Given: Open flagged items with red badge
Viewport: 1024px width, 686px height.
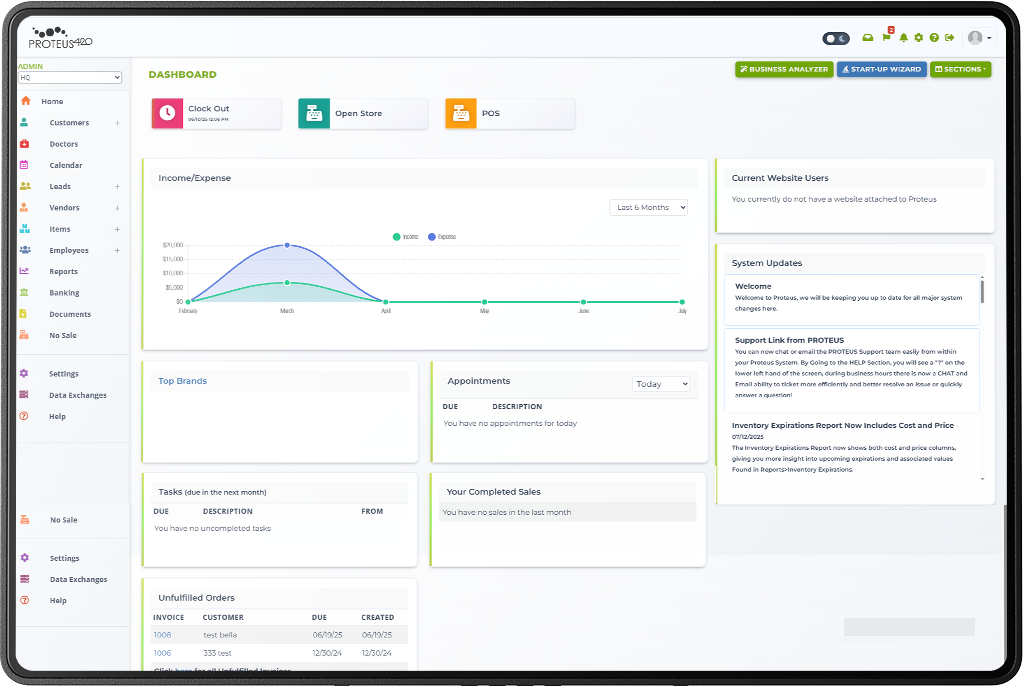Looking at the screenshot, I should click(886, 38).
